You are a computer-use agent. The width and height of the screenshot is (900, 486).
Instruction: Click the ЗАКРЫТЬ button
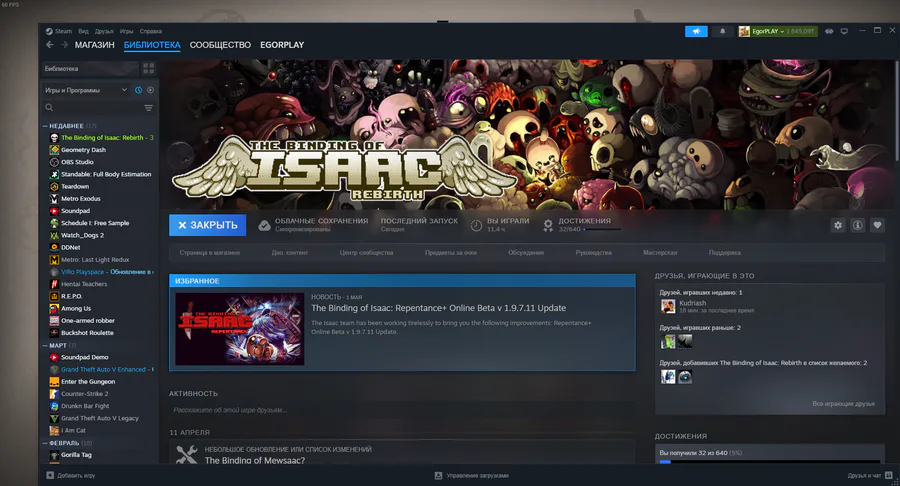click(207, 225)
